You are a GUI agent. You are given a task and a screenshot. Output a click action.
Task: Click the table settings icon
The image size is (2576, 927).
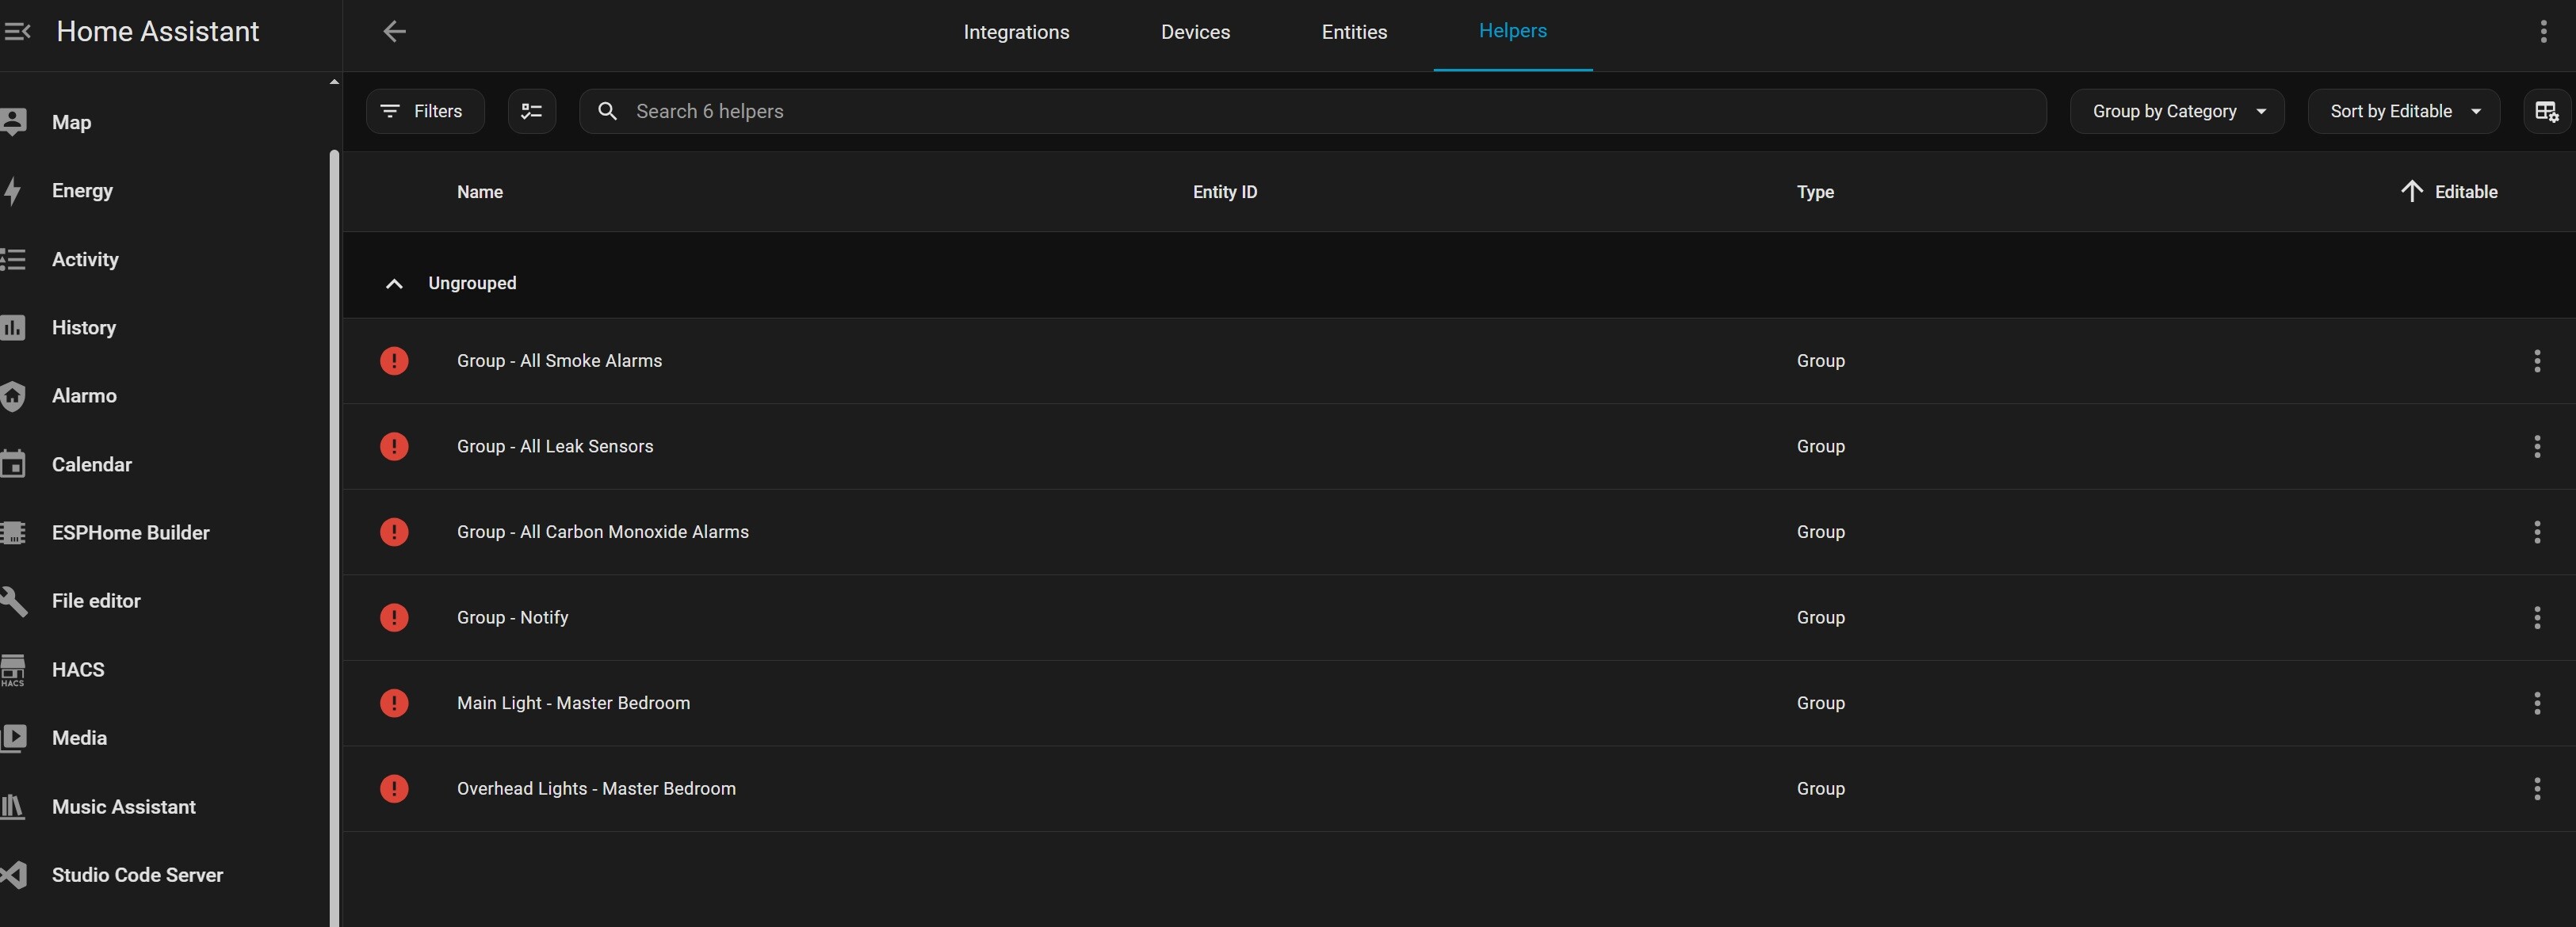coord(2546,111)
